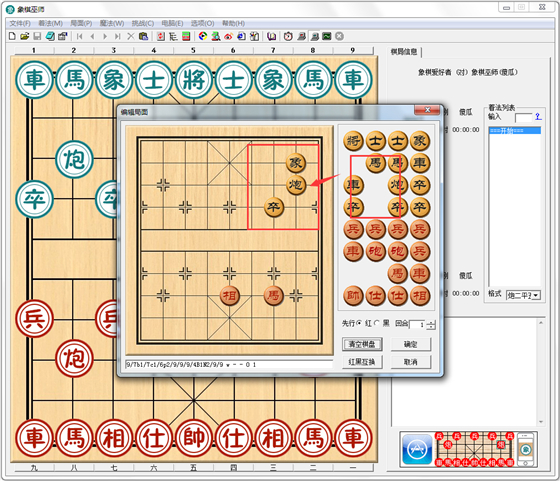Pick the black 炮 piece from palette
Viewport: 560px width, 481px height.
(x=398, y=185)
